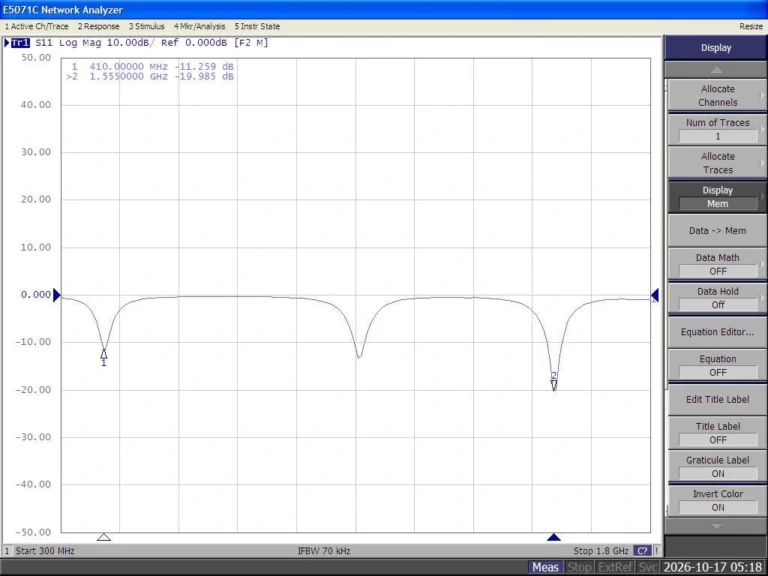This screenshot has width=768, height=576.
Task: Click marker 1 position indicator on frequency axis
Action: 104,537
